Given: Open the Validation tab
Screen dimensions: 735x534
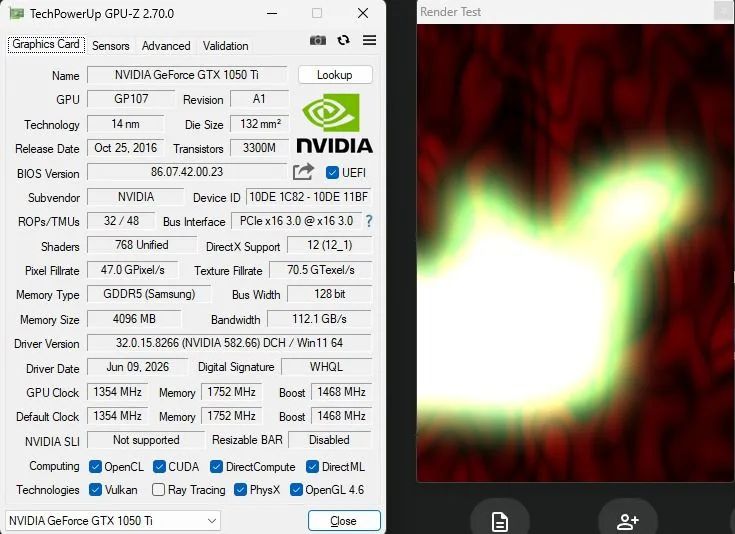Looking at the screenshot, I should click(x=225, y=46).
